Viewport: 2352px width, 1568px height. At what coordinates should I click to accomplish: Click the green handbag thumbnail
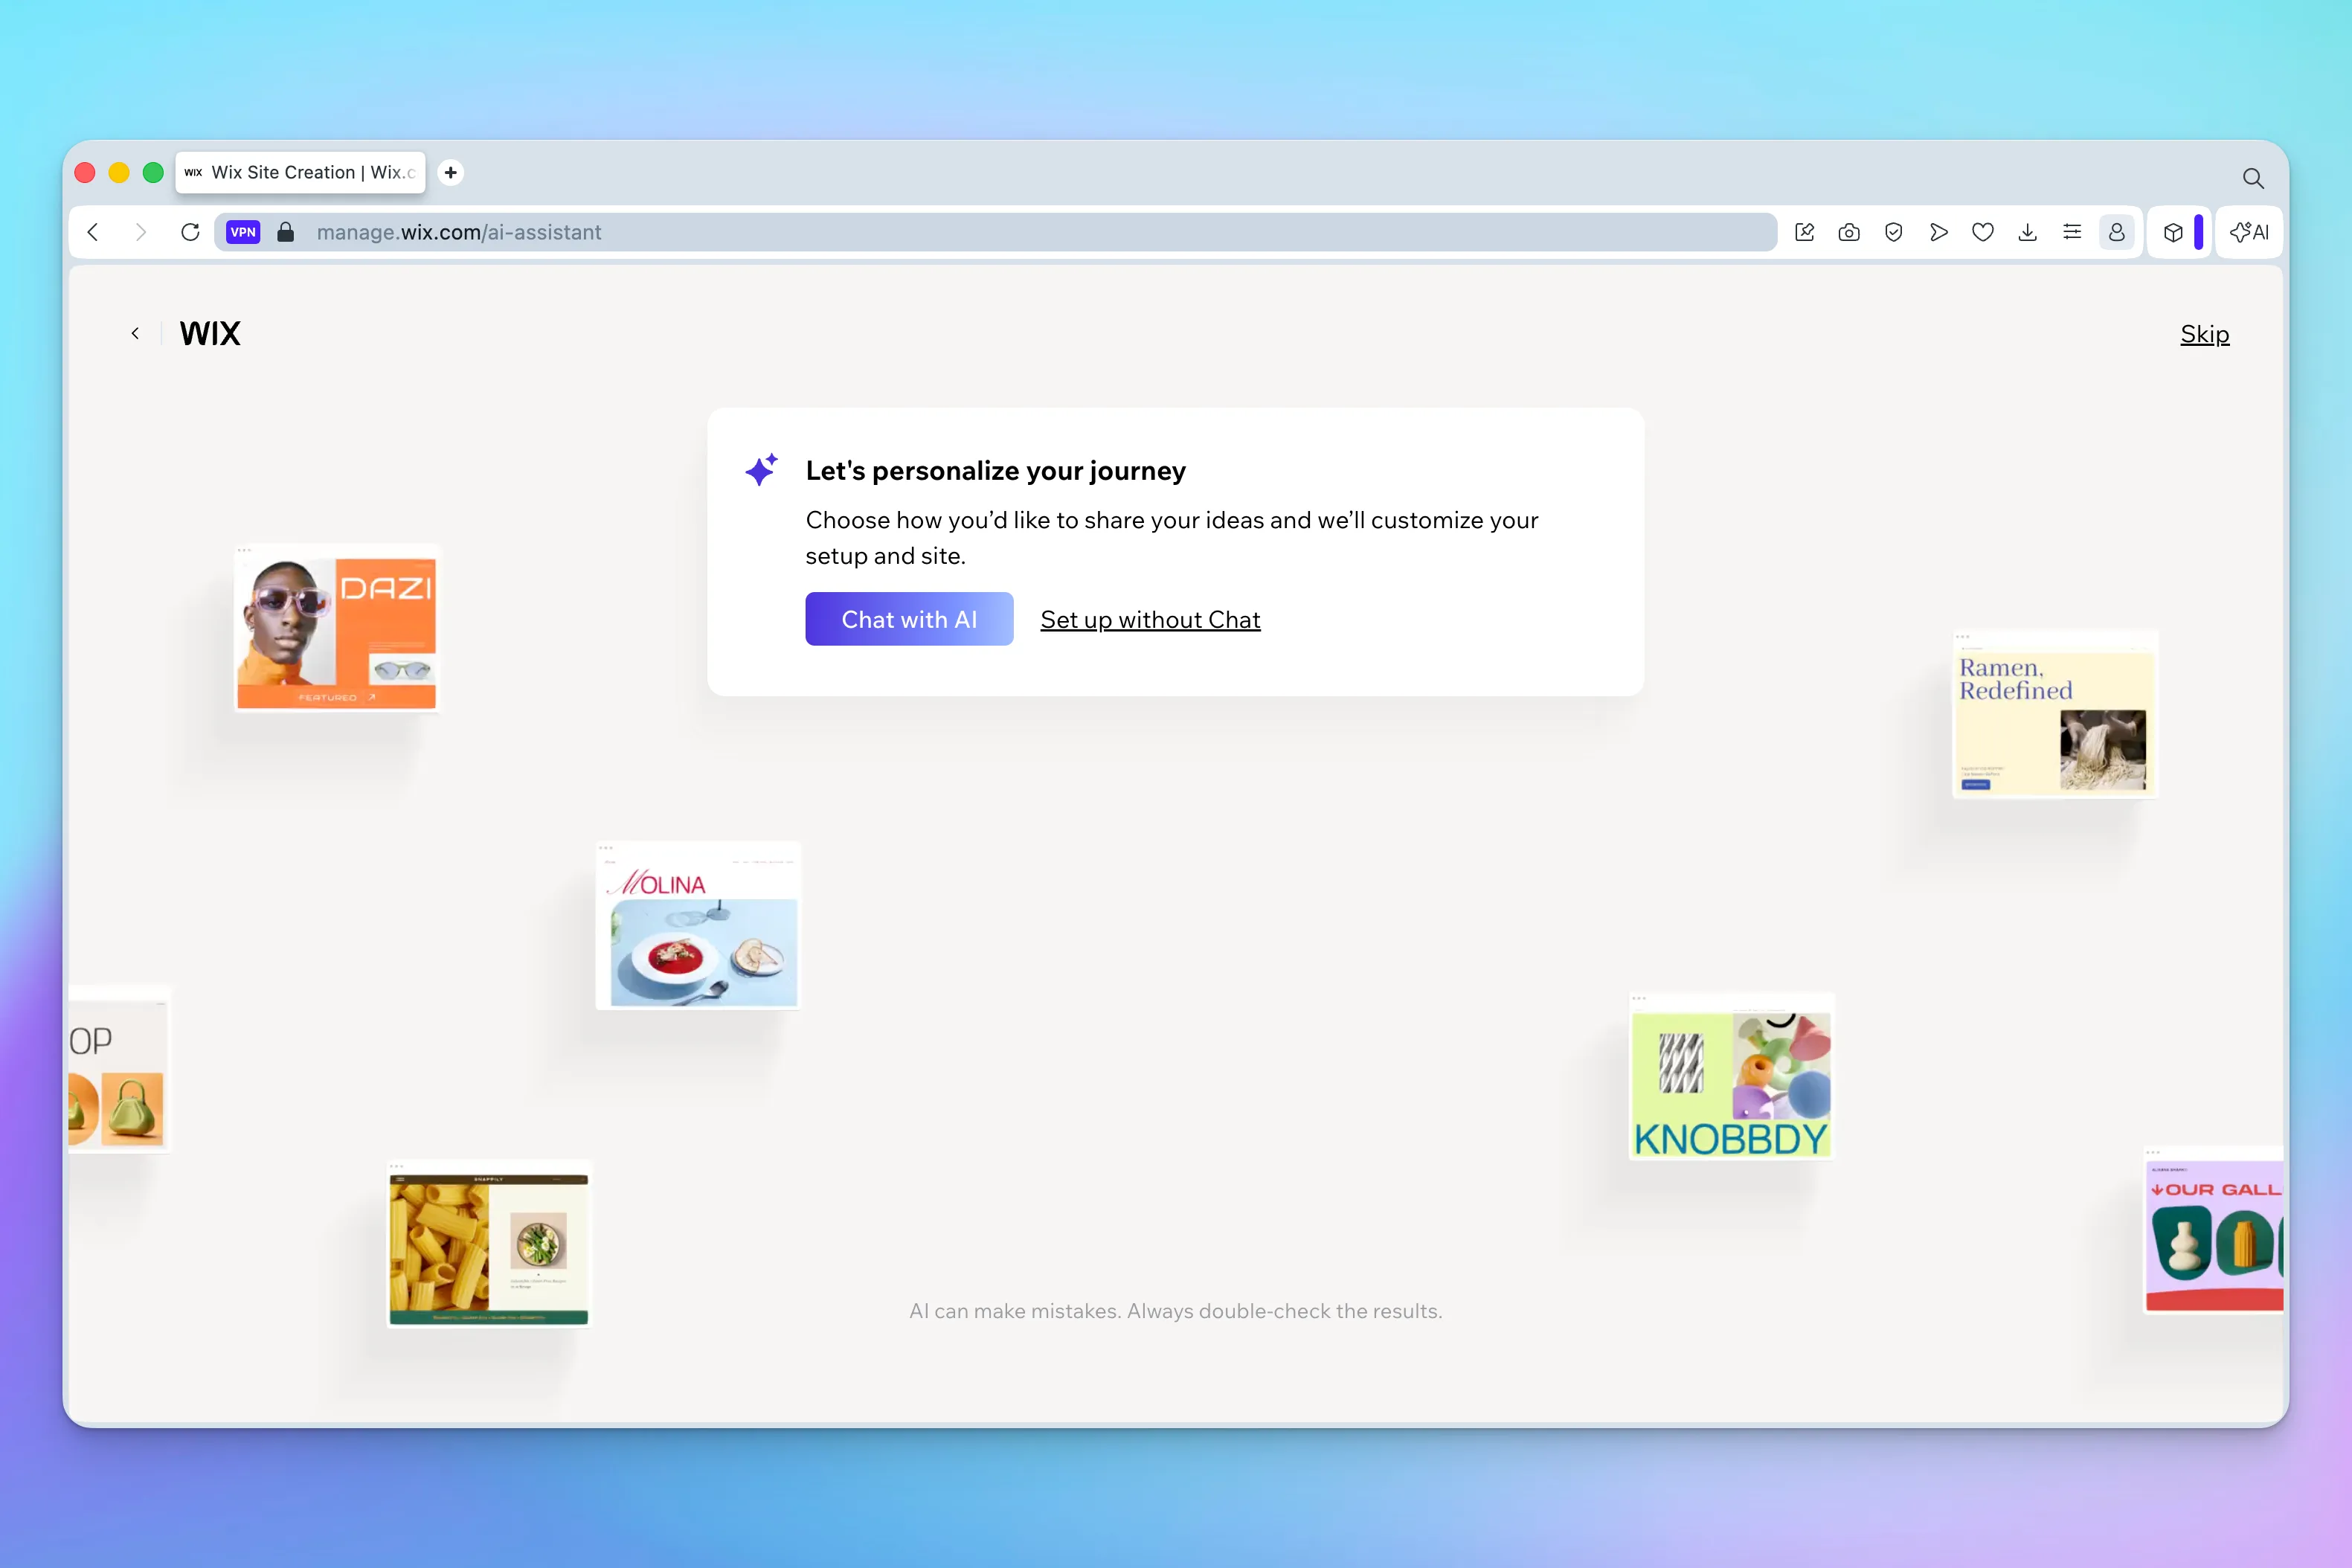click(118, 1069)
